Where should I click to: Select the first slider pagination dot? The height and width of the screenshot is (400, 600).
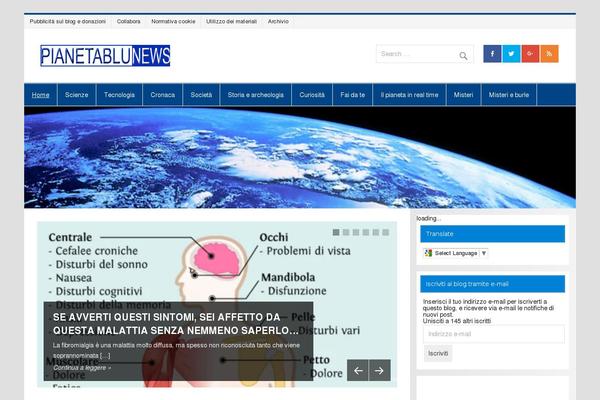(x=336, y=232)
